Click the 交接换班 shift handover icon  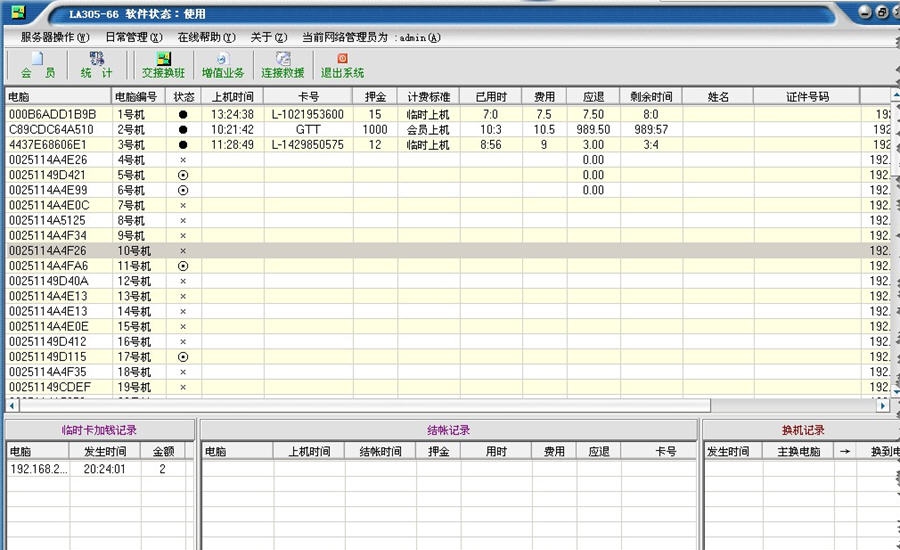[x=164, y=65]
